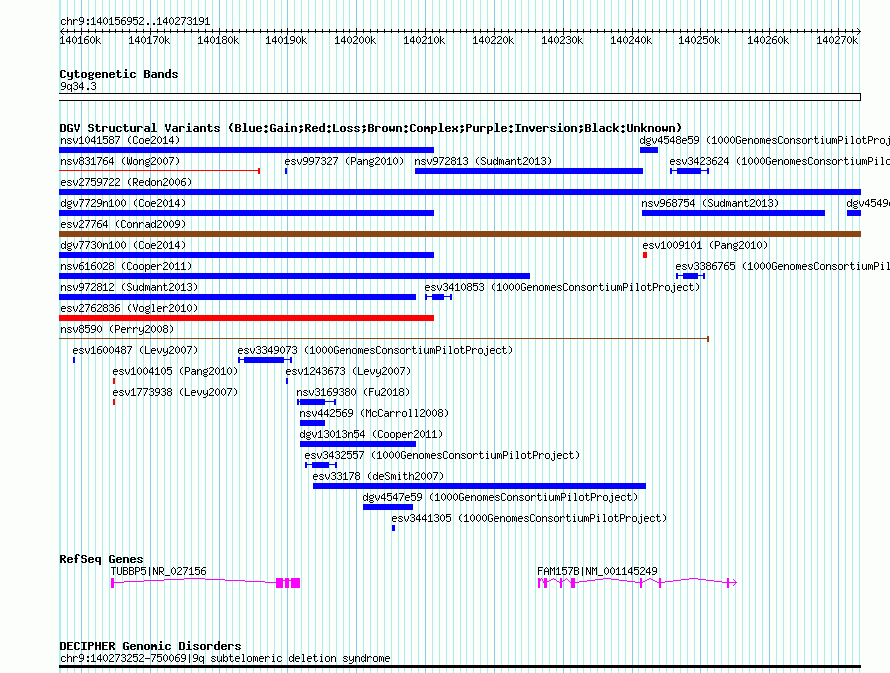Select the blue nsv968754 variant bar

pos(733,213)
